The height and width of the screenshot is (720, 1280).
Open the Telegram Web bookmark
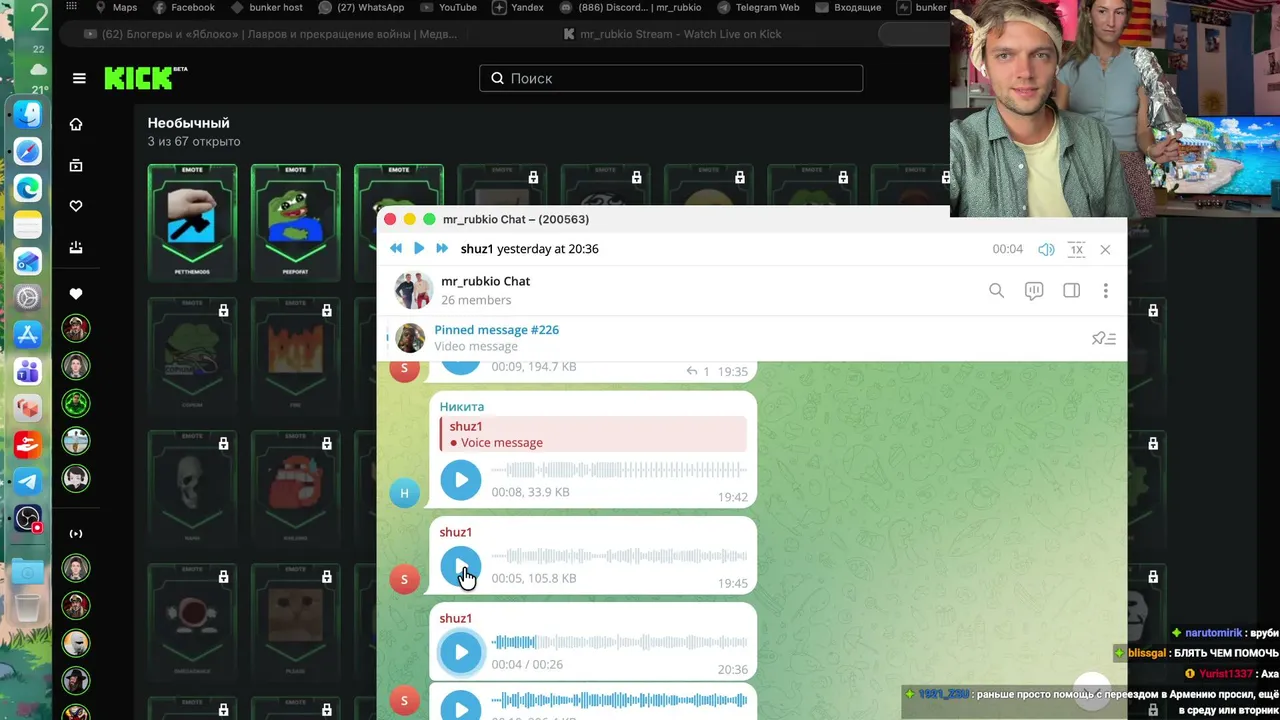click(758, 8)
